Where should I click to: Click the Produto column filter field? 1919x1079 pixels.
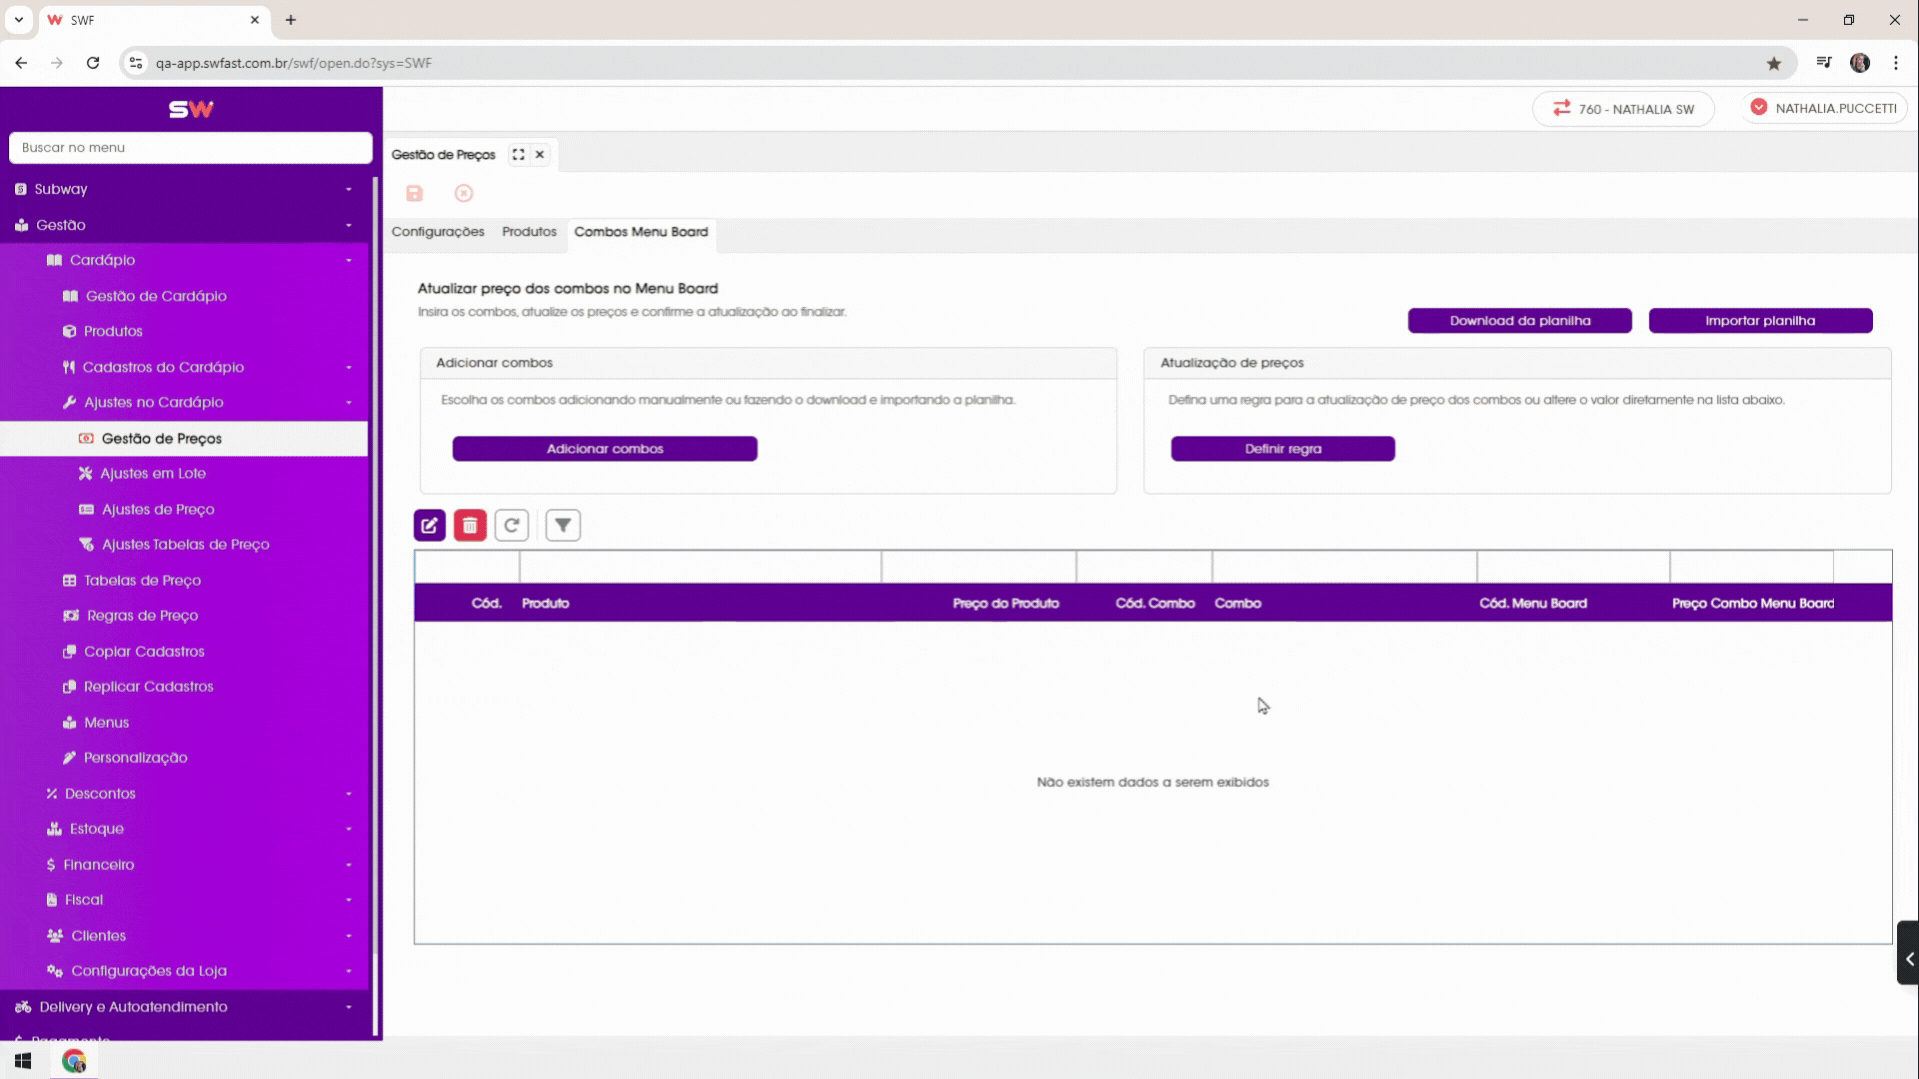click(x=700, y=567)
